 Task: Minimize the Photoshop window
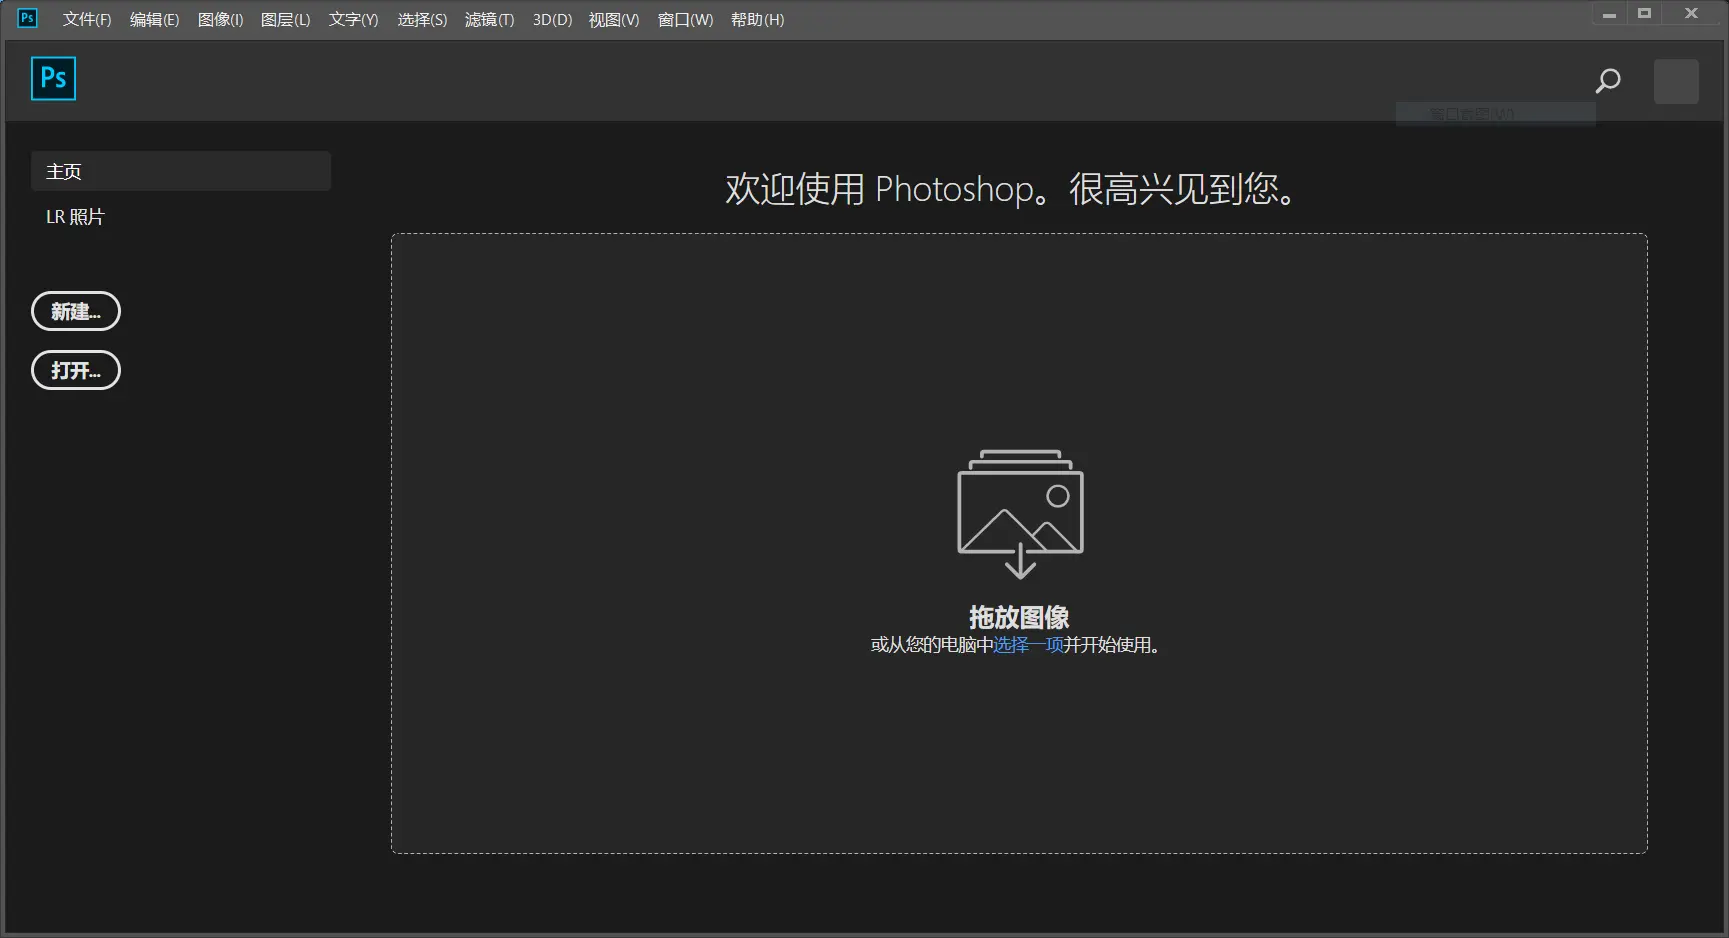click(1609, 14)
